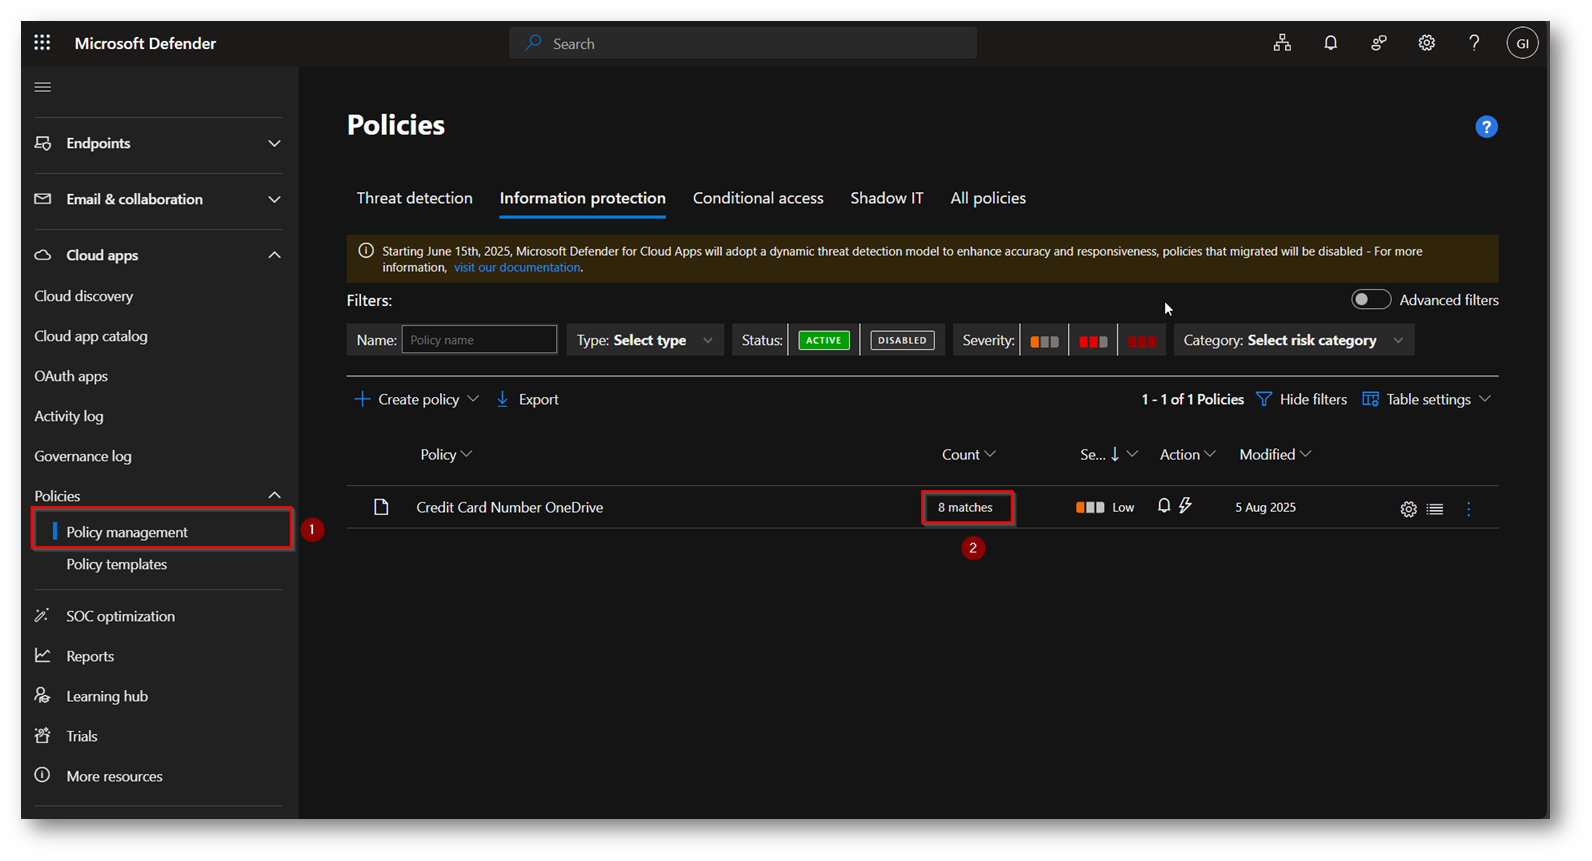Click the blue help circle icon
Image resolution: width=1592 pixels, height=861 pixels.
coord(1486,127)
